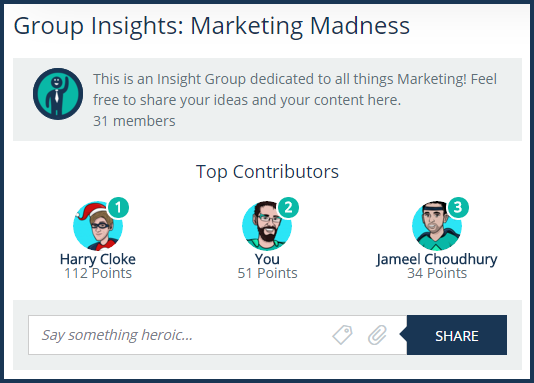
Task: Click the '112 Points' score text
Action: pyautogui.click(x=98, y=273)
